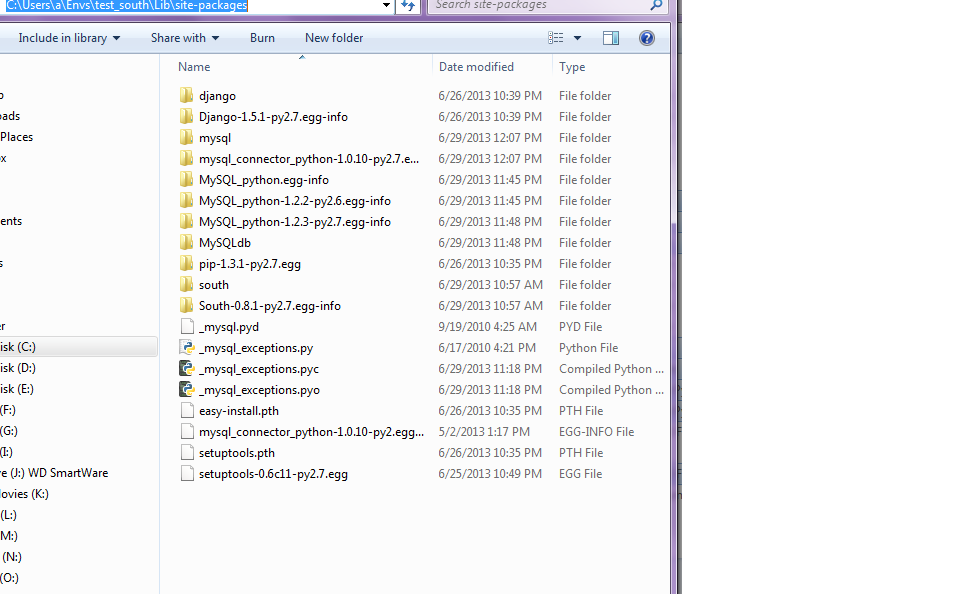Viewport: 960px width, 594px height.
Task: Expand the address bar history dropdown
Action: [386, 5]
